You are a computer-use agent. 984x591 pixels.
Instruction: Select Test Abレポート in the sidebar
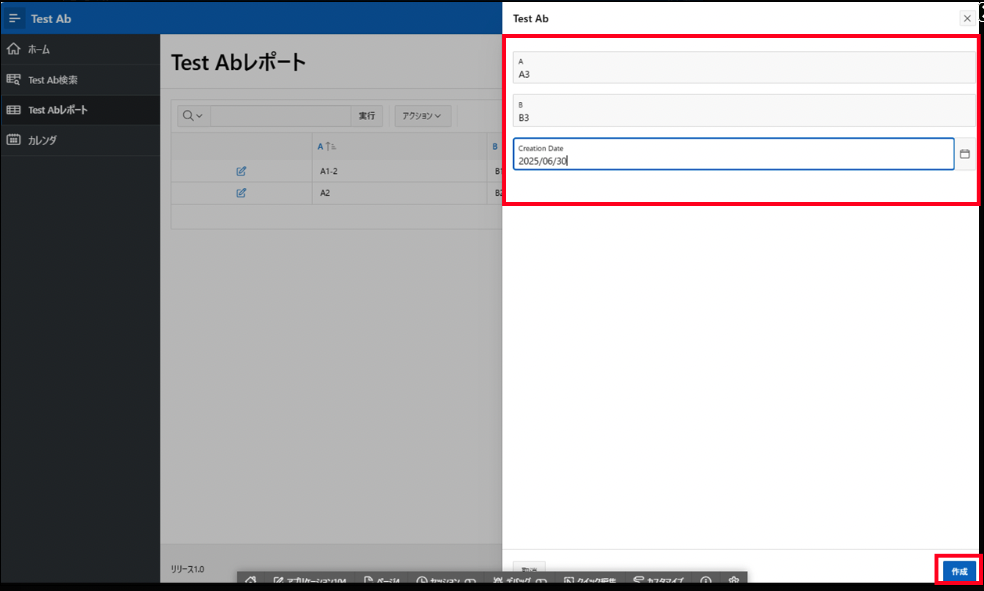coord(57,110)
